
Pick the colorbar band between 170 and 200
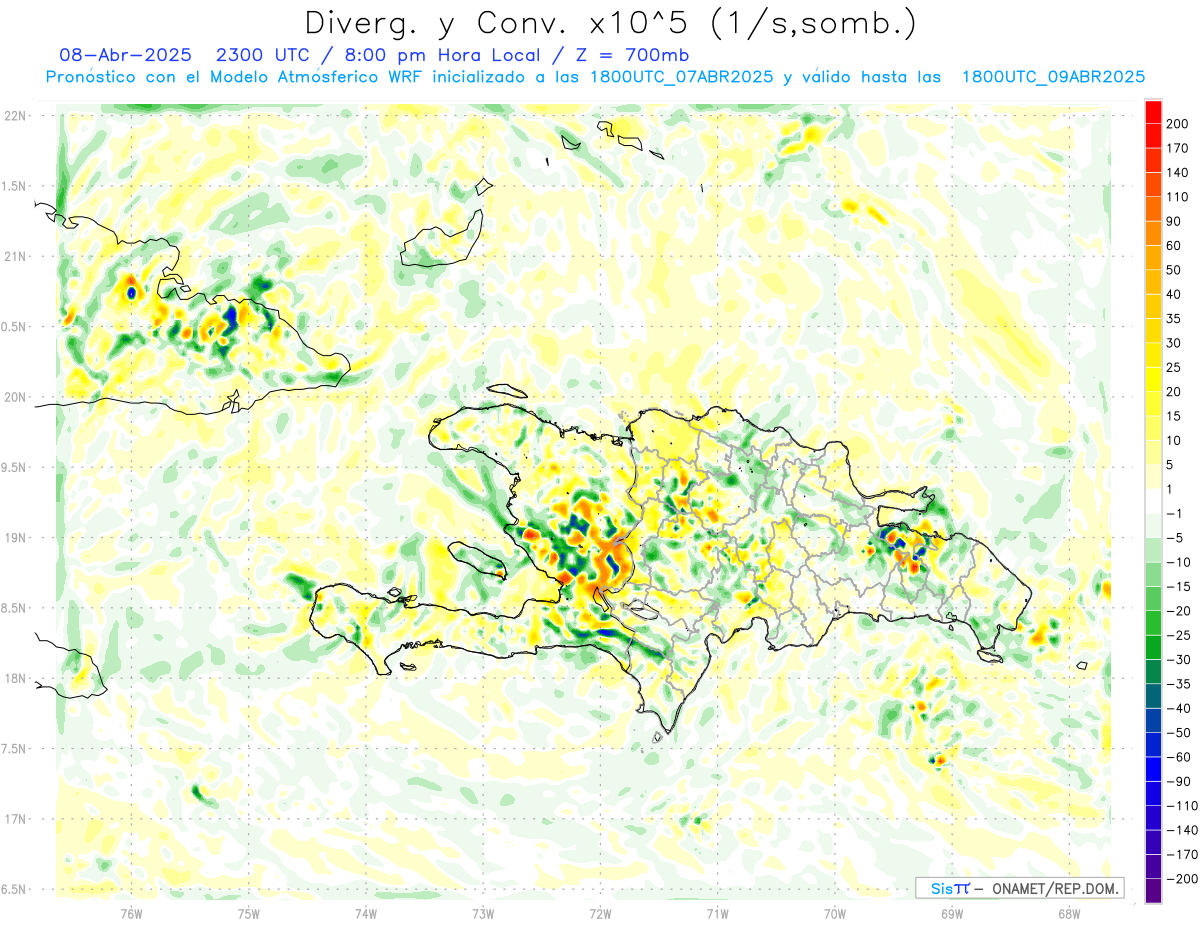(x=1154, y=136)
